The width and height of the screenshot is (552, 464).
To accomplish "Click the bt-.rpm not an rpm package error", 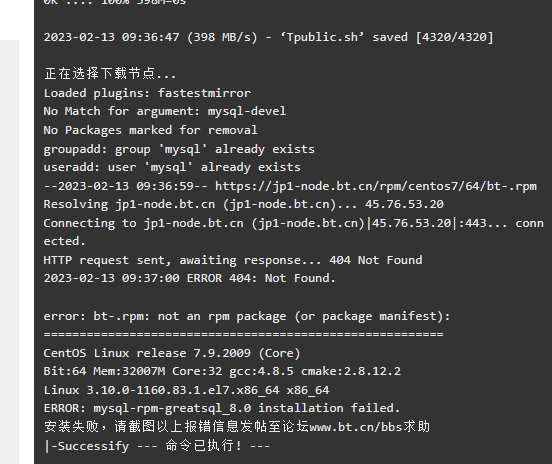I will (x=247, y=316).
